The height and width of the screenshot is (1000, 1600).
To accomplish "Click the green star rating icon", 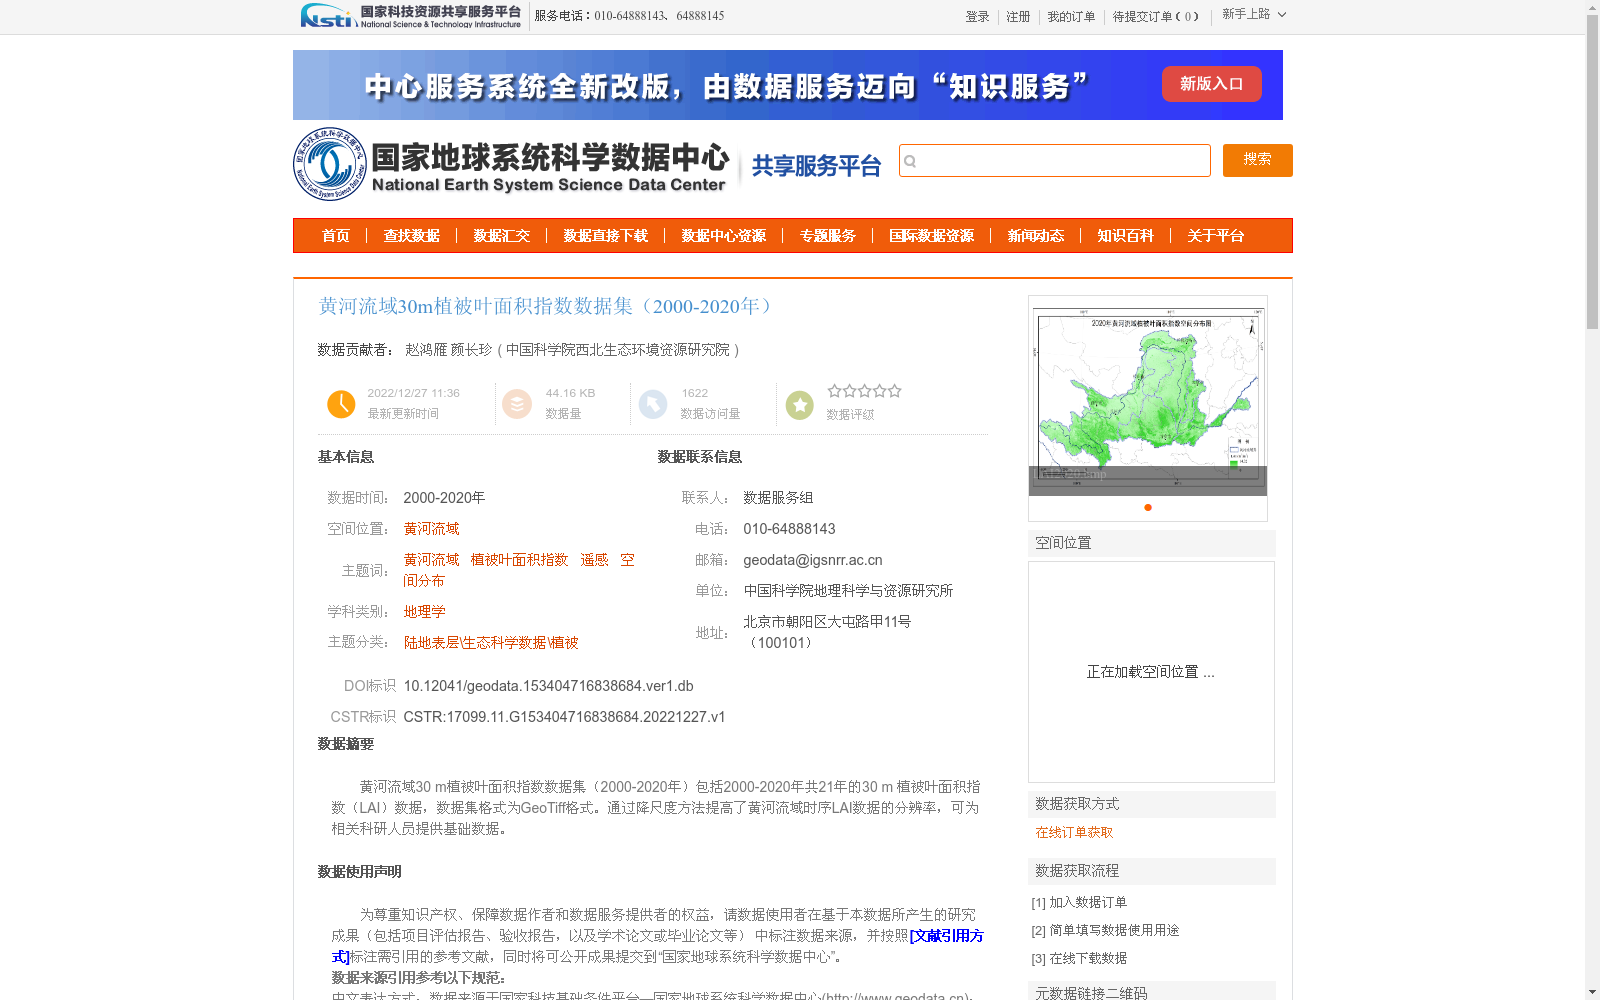I will tap(799, 405).
